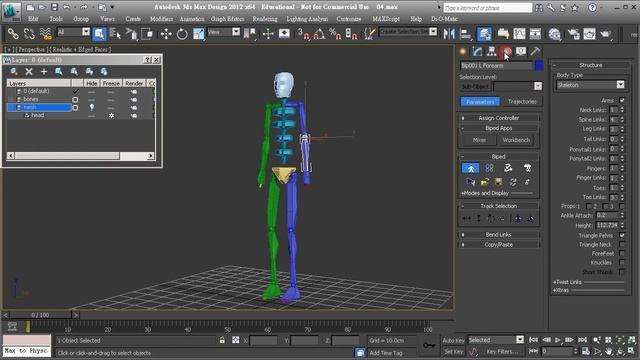
Task: Enable Biped Mixer Mode icon
Action: tap(527, 168)
